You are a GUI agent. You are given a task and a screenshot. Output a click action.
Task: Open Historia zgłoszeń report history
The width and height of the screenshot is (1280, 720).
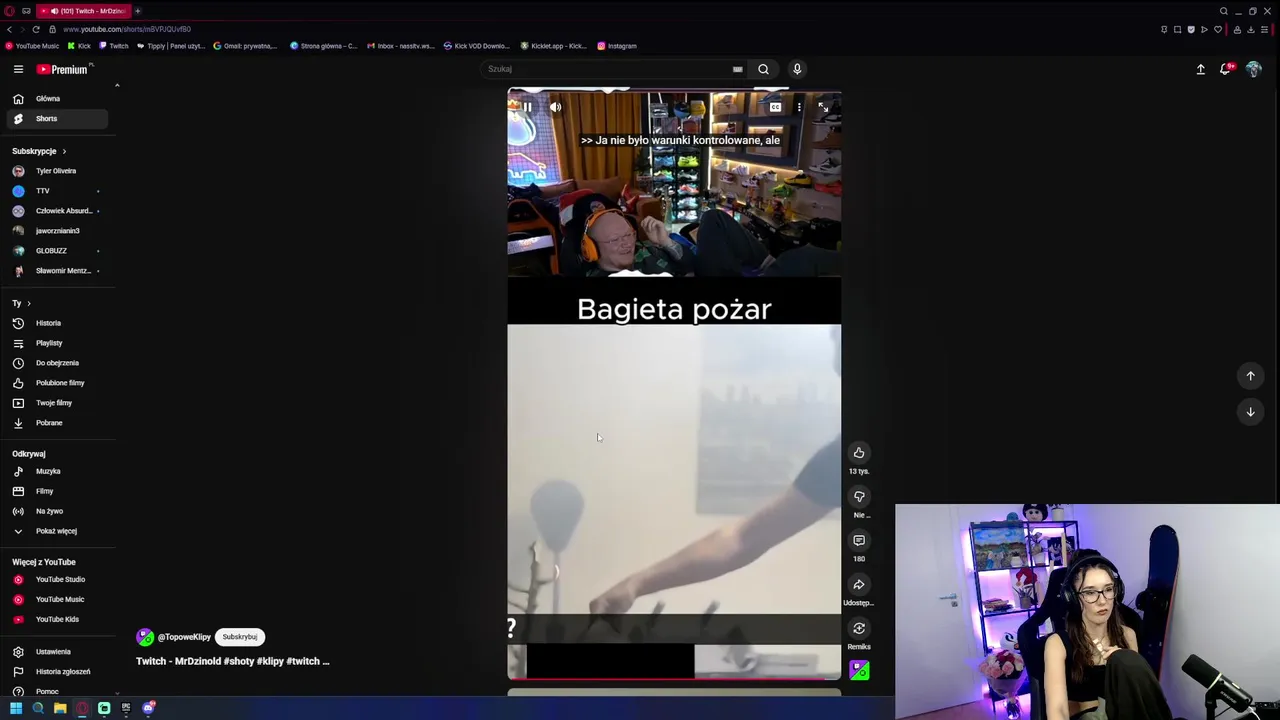[x=58, y=672]
